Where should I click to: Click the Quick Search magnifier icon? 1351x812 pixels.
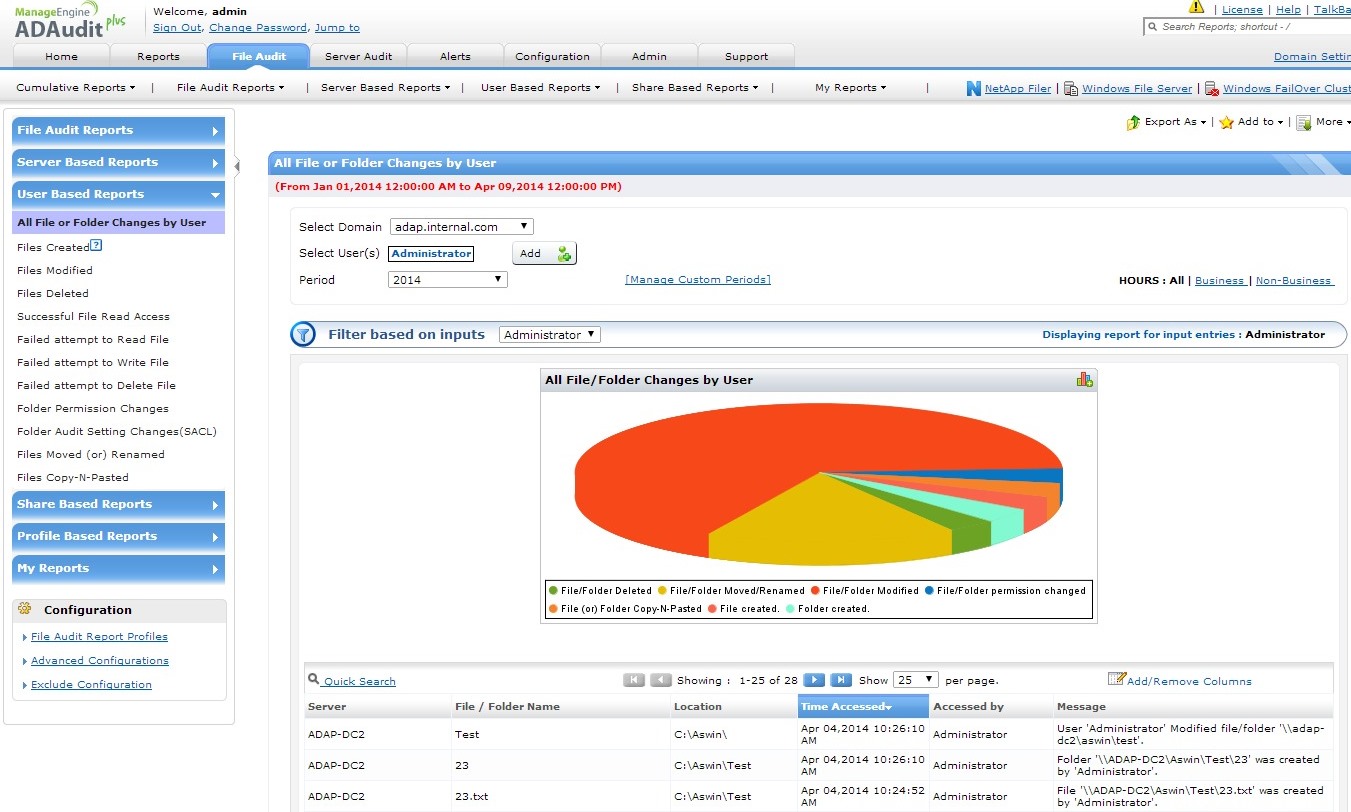coord(313,679)
